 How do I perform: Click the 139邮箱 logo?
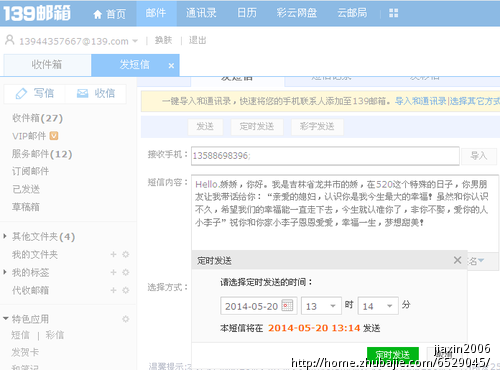pos(37,13)
